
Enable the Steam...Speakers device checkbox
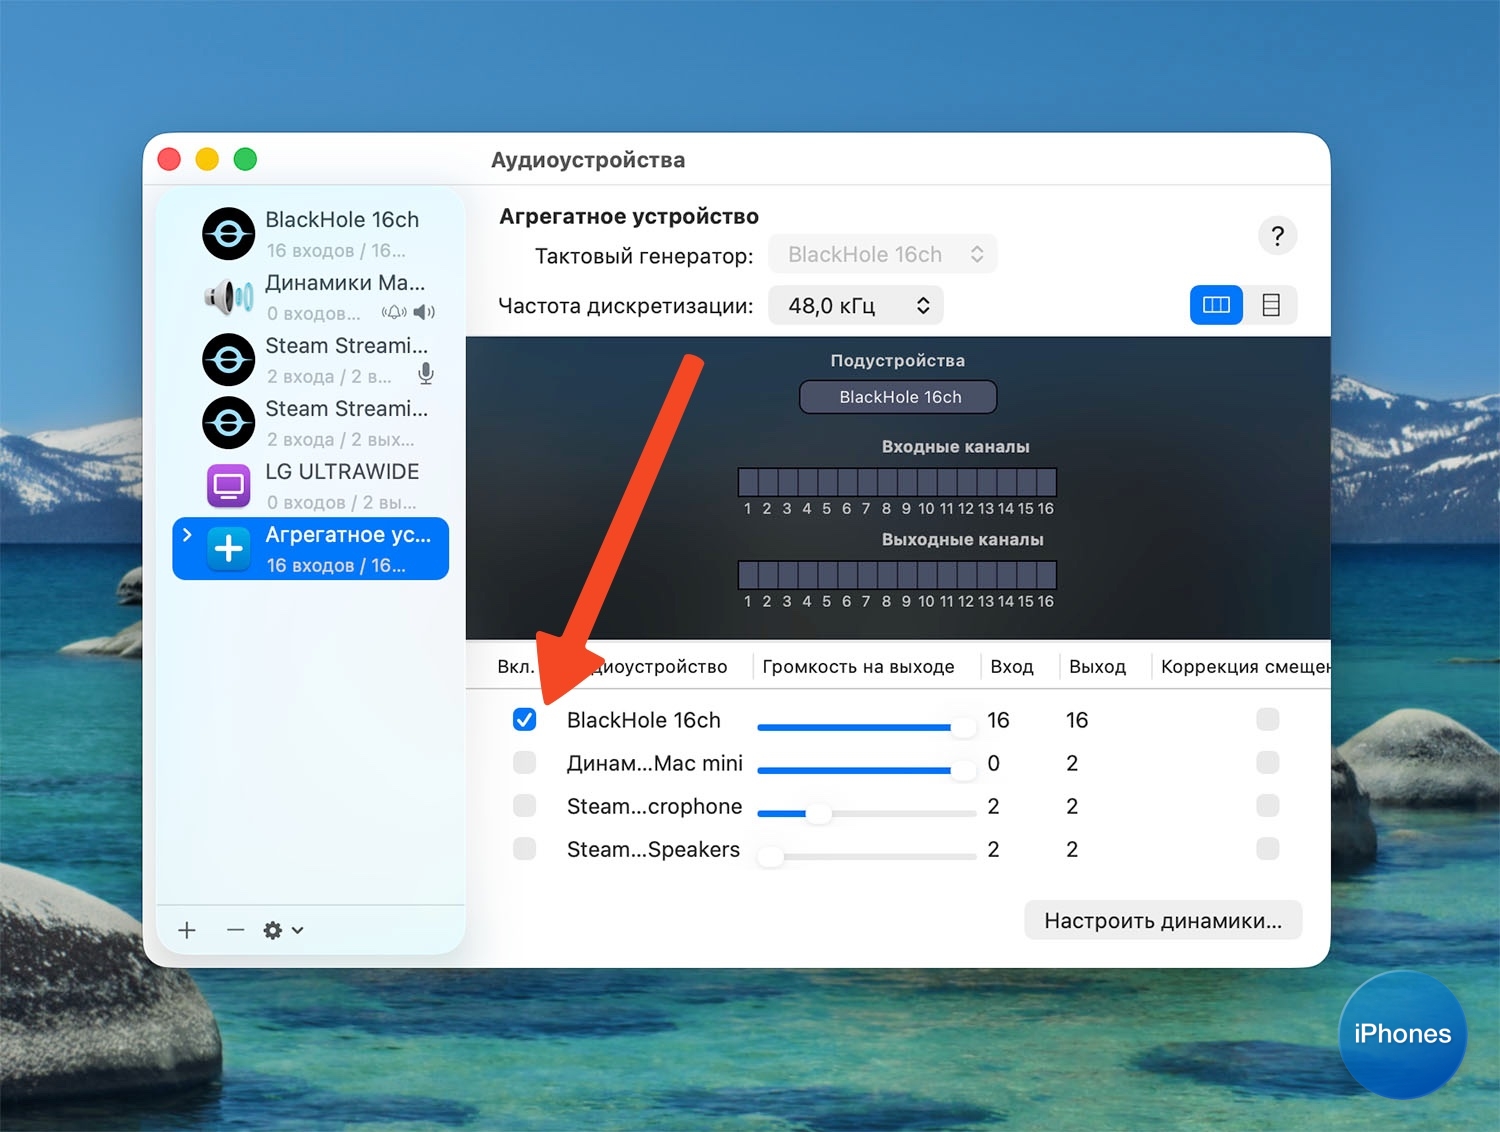(x=524, y=849)
